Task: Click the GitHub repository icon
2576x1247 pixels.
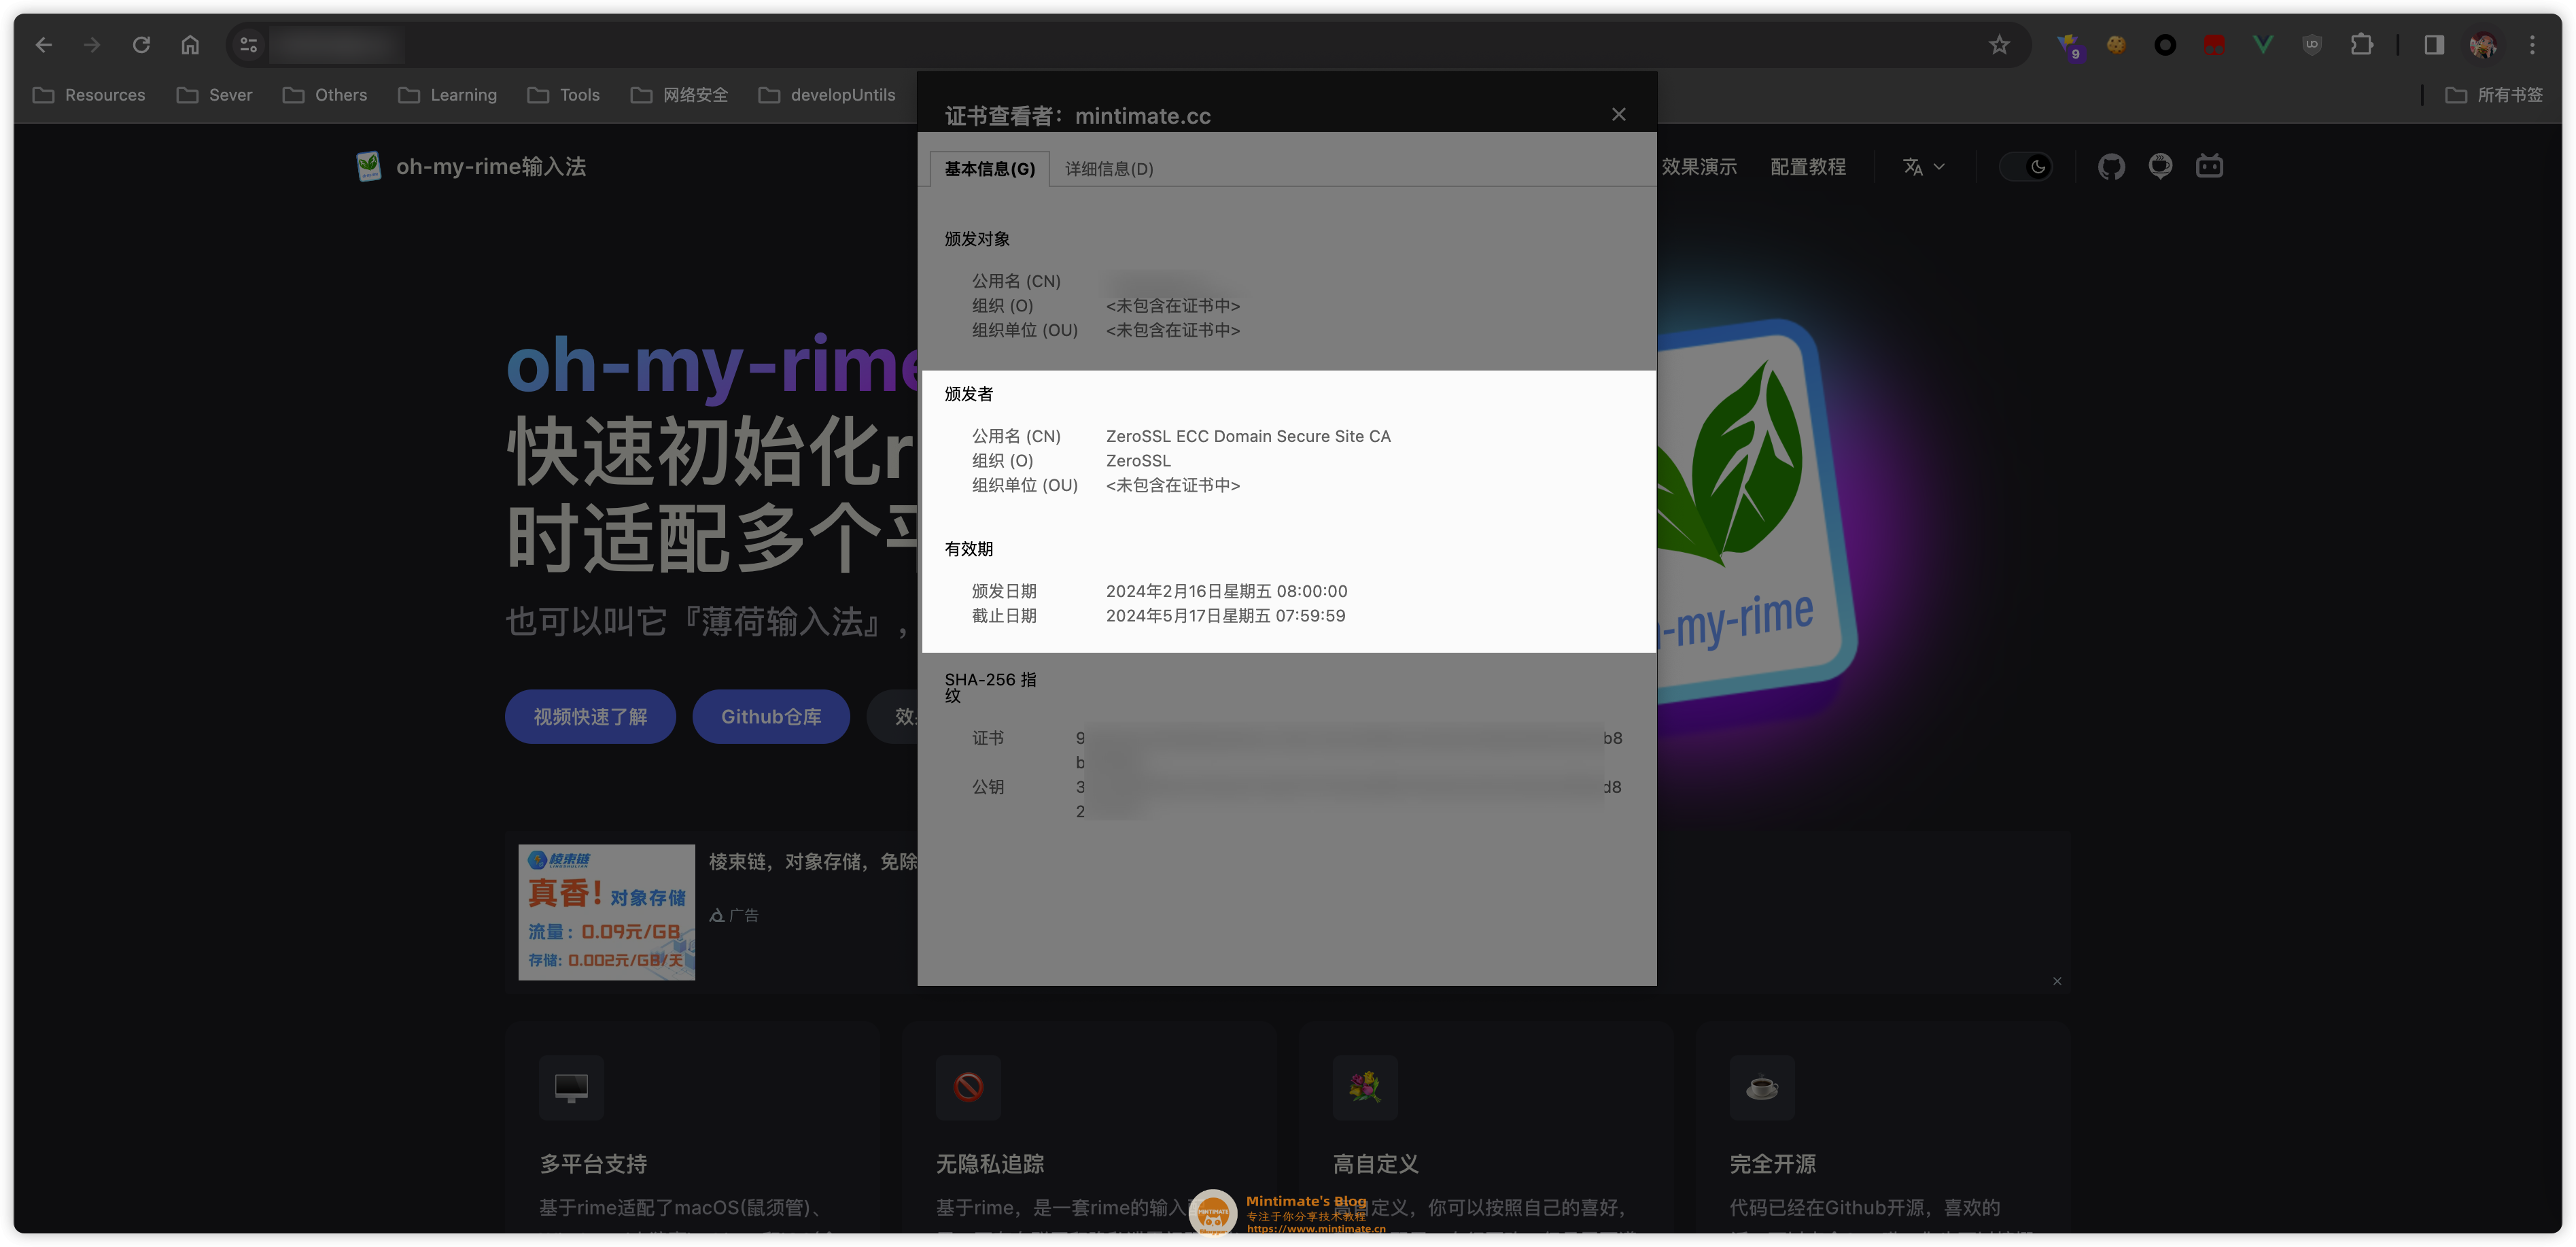Action: pos(2112,166)
